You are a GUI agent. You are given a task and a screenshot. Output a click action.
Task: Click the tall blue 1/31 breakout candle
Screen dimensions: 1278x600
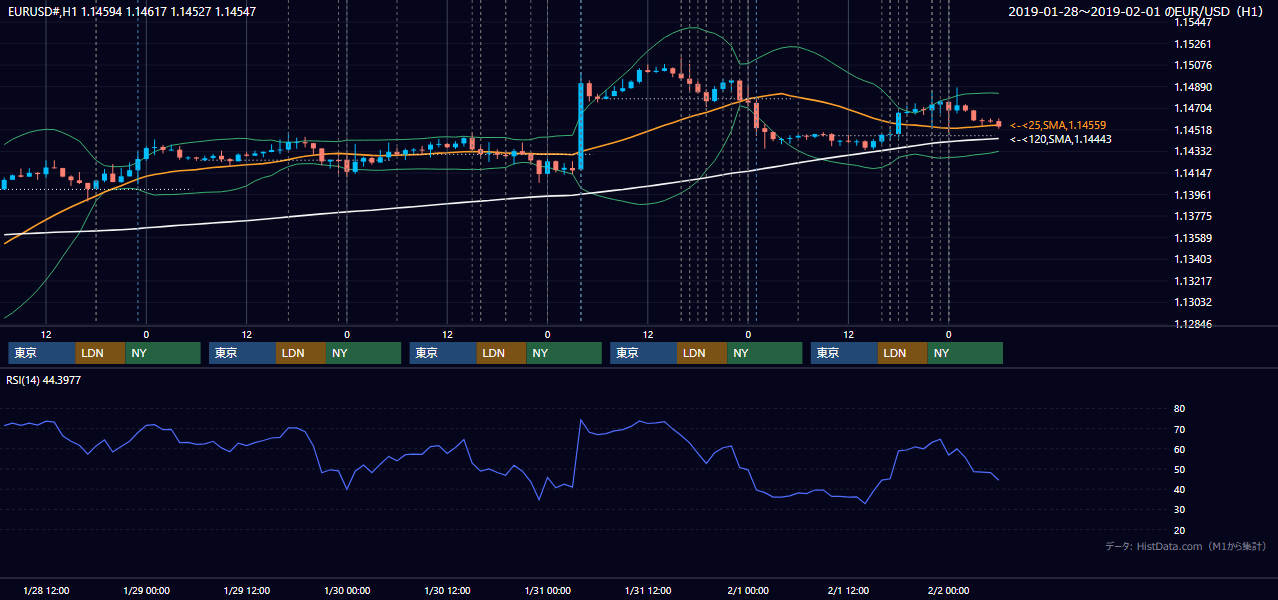click(581, 126)
